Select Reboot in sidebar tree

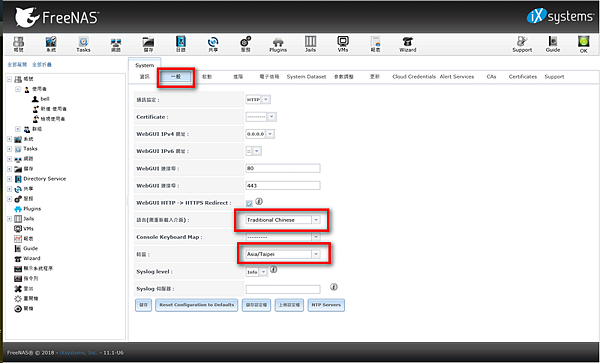coord(26,298)
